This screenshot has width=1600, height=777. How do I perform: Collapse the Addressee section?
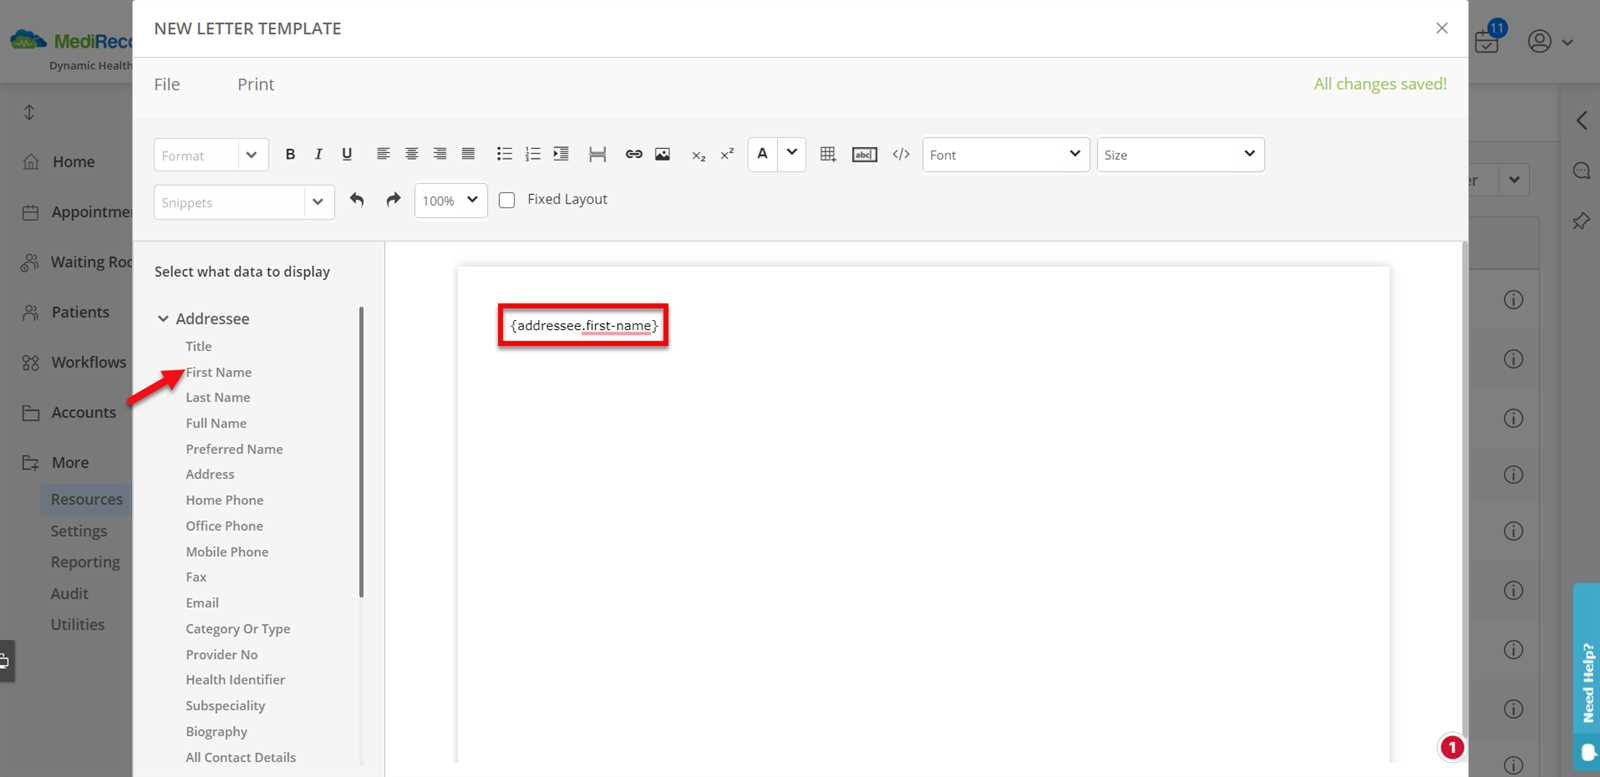(x=163, y=319)
